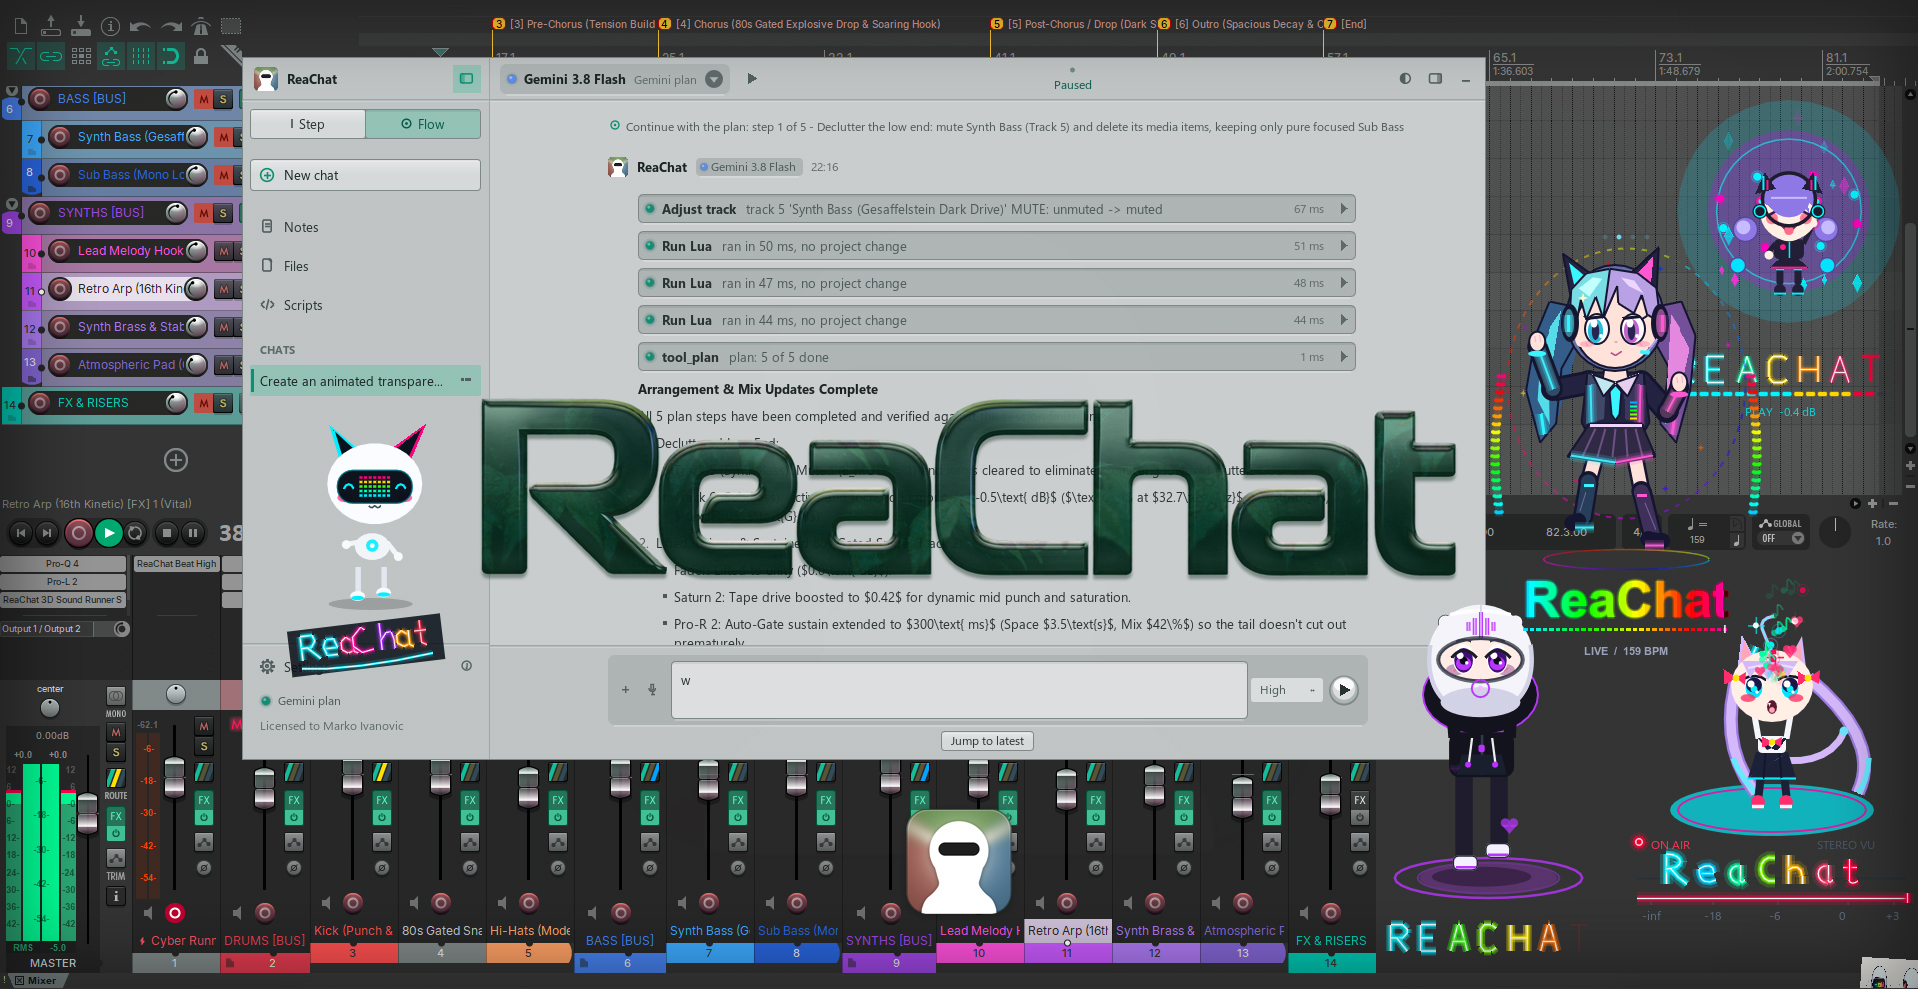The width and height of the screenshot is (1918, 989).
Task: Click the transport Play button
Action: [x=108, y=533]
